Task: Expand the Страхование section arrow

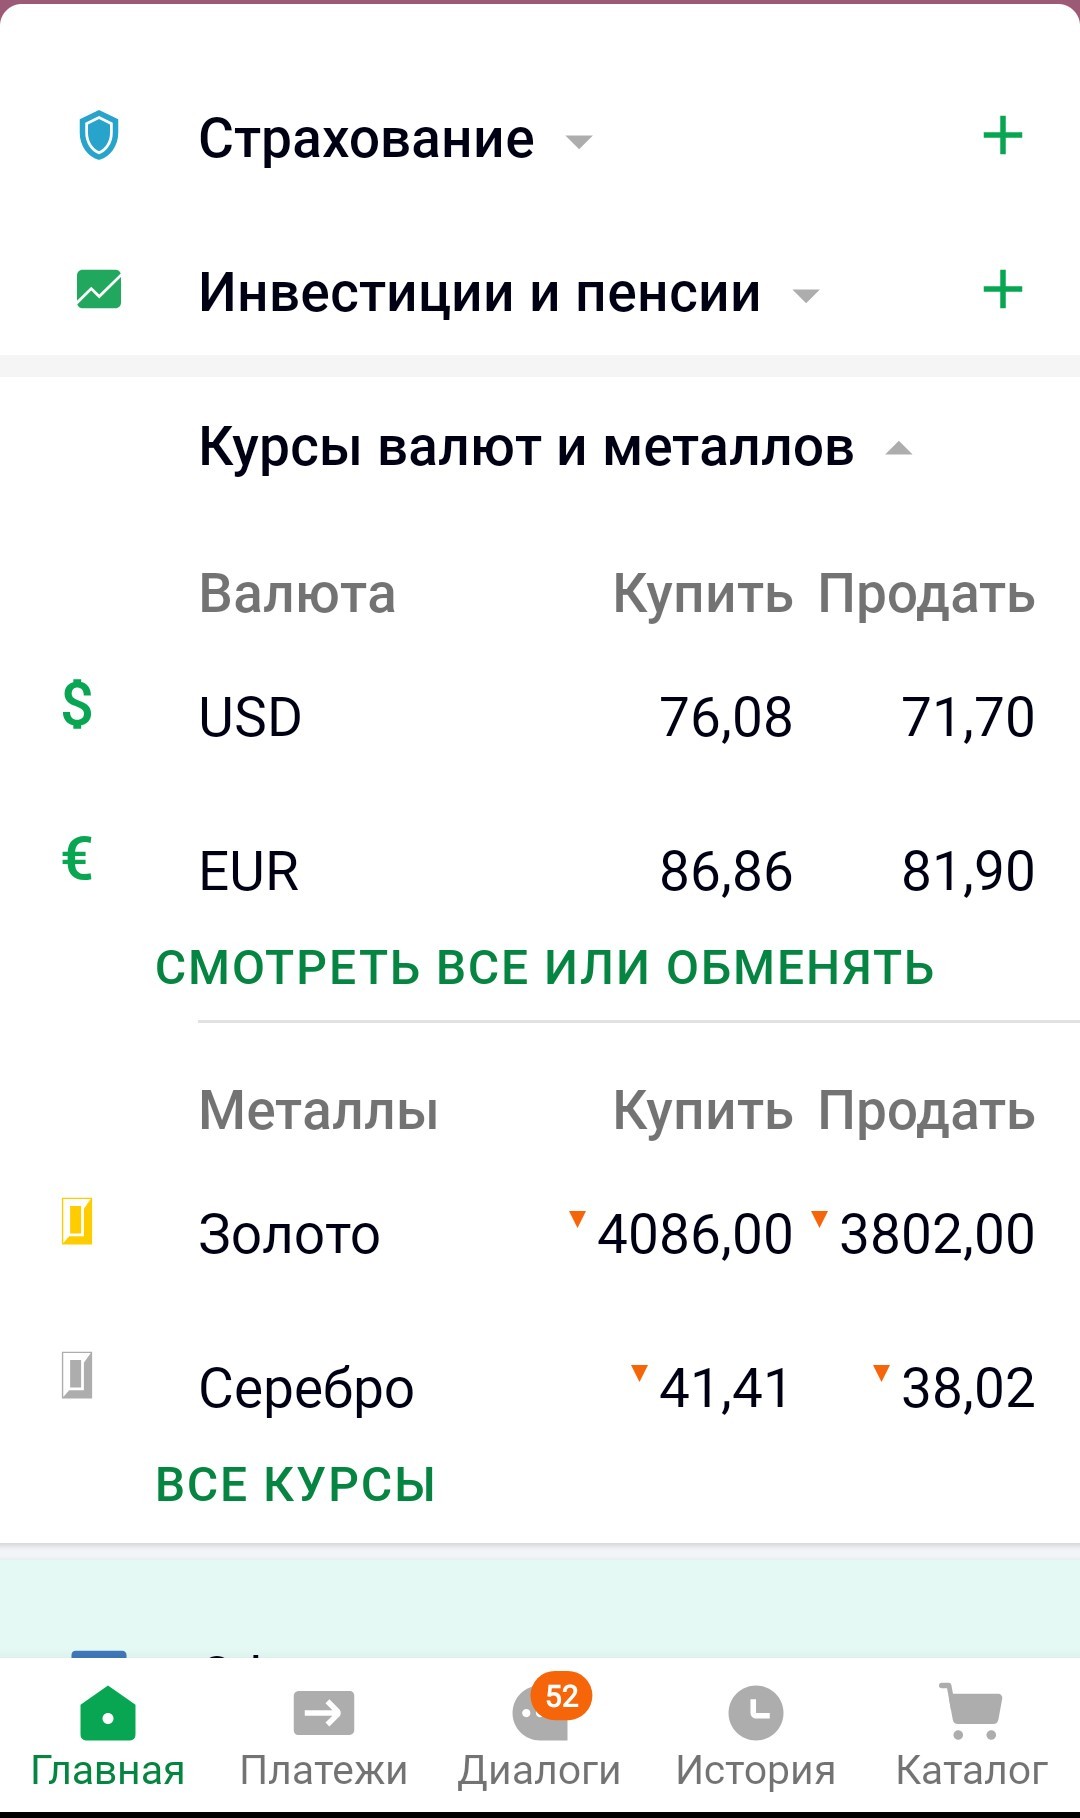Action: pos(579,141)
